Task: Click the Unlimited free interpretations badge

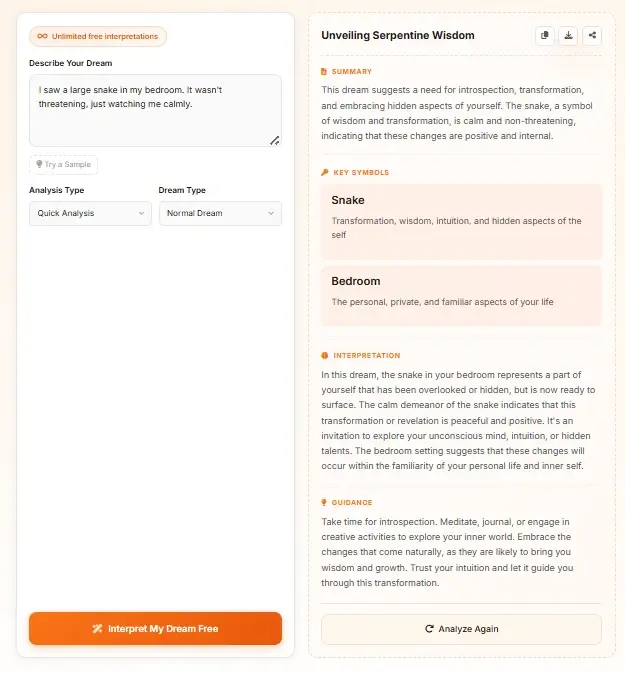Action: tap(98, 36)
